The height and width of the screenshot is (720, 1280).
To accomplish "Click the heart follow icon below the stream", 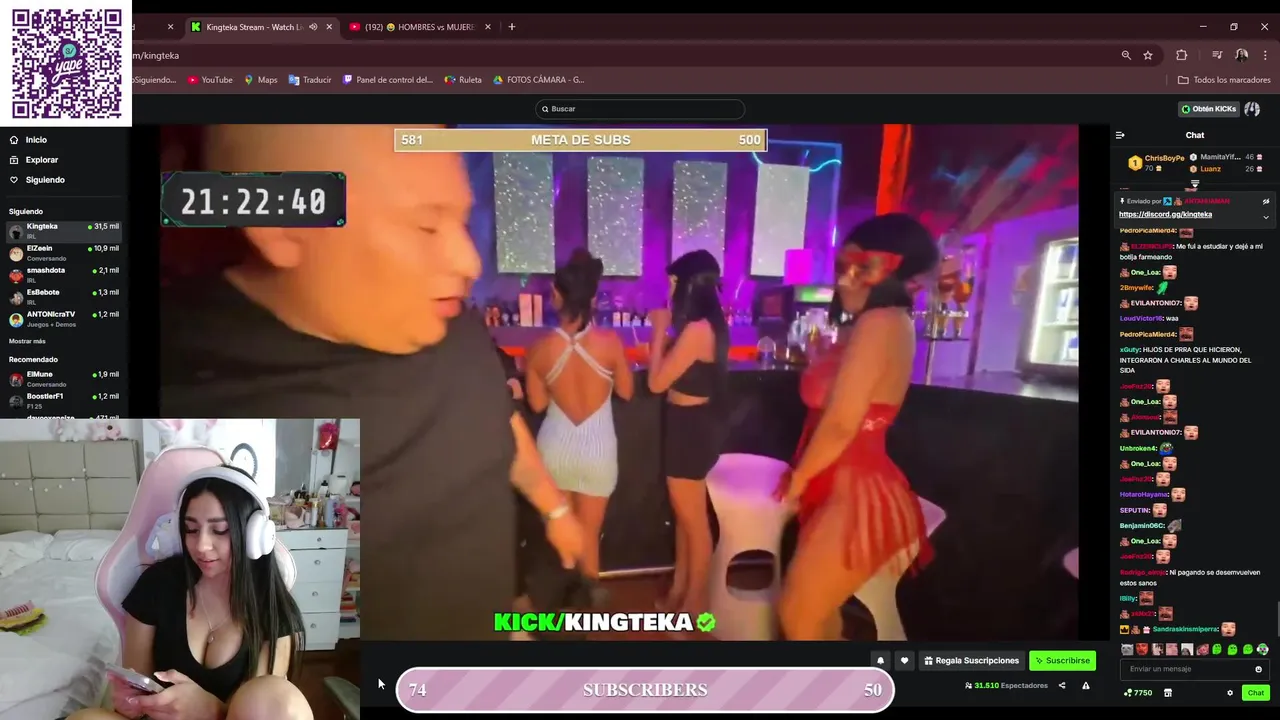I will [904, 661].
